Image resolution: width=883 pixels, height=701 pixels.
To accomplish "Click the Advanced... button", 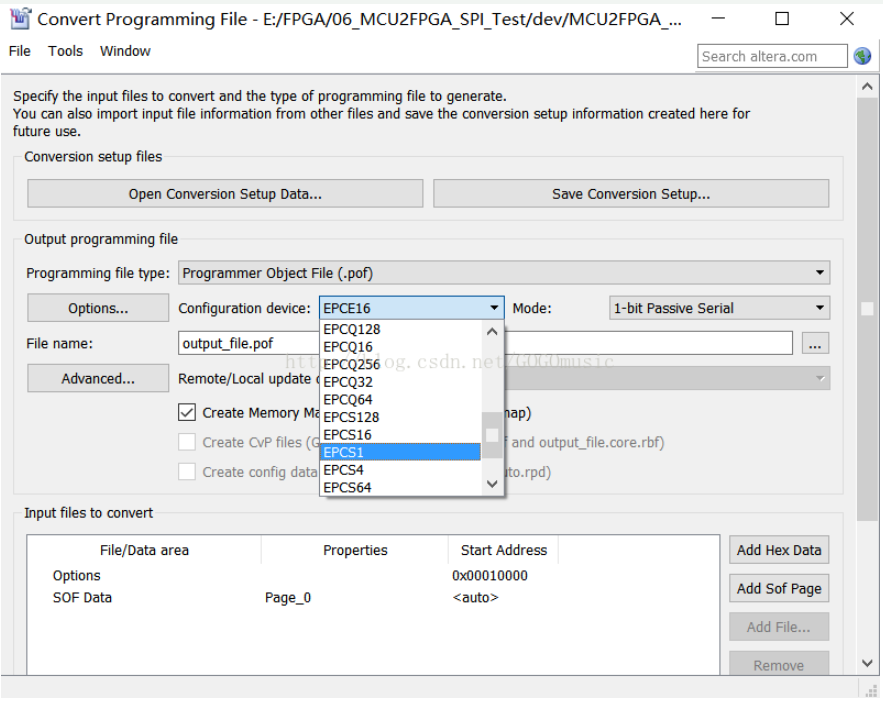I will pyautogui.click(x=98, y=378).
